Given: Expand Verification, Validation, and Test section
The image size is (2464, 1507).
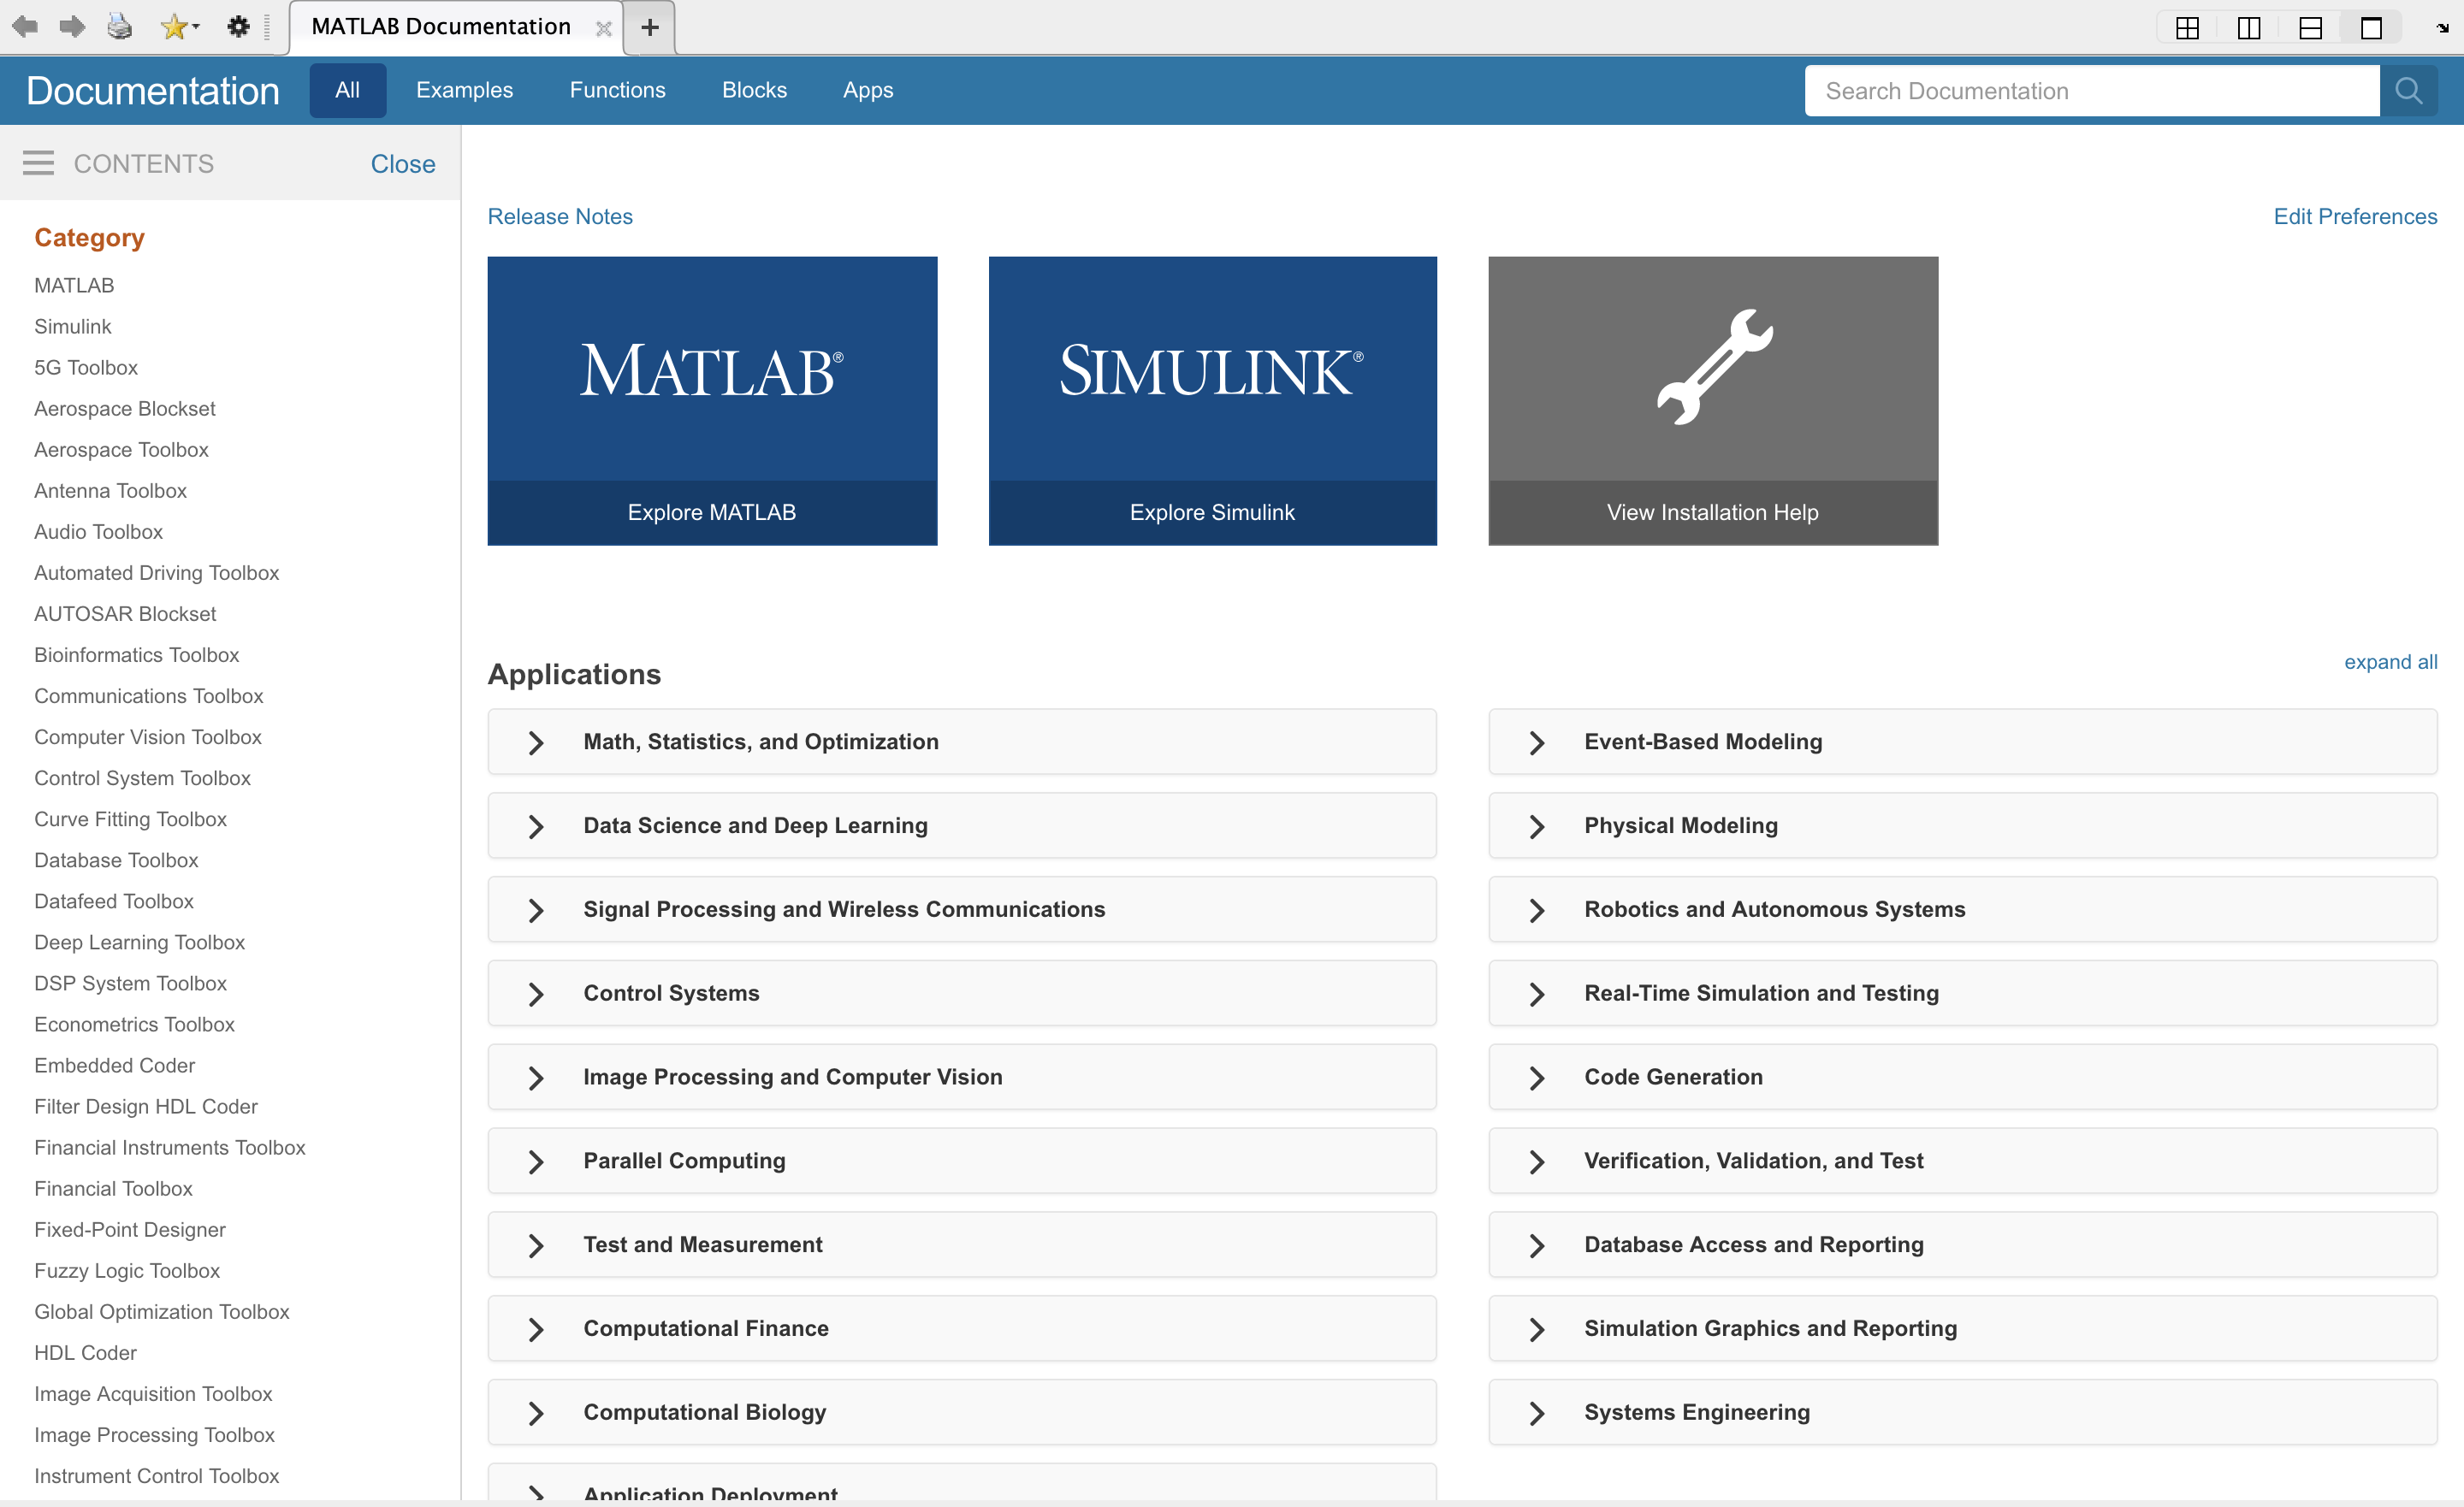Looking at the screenshot, I should point(1963,1161).
